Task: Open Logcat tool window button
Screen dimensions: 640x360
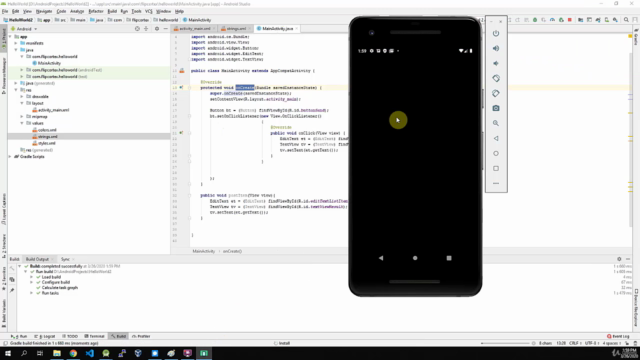Action: pos(45,336)
